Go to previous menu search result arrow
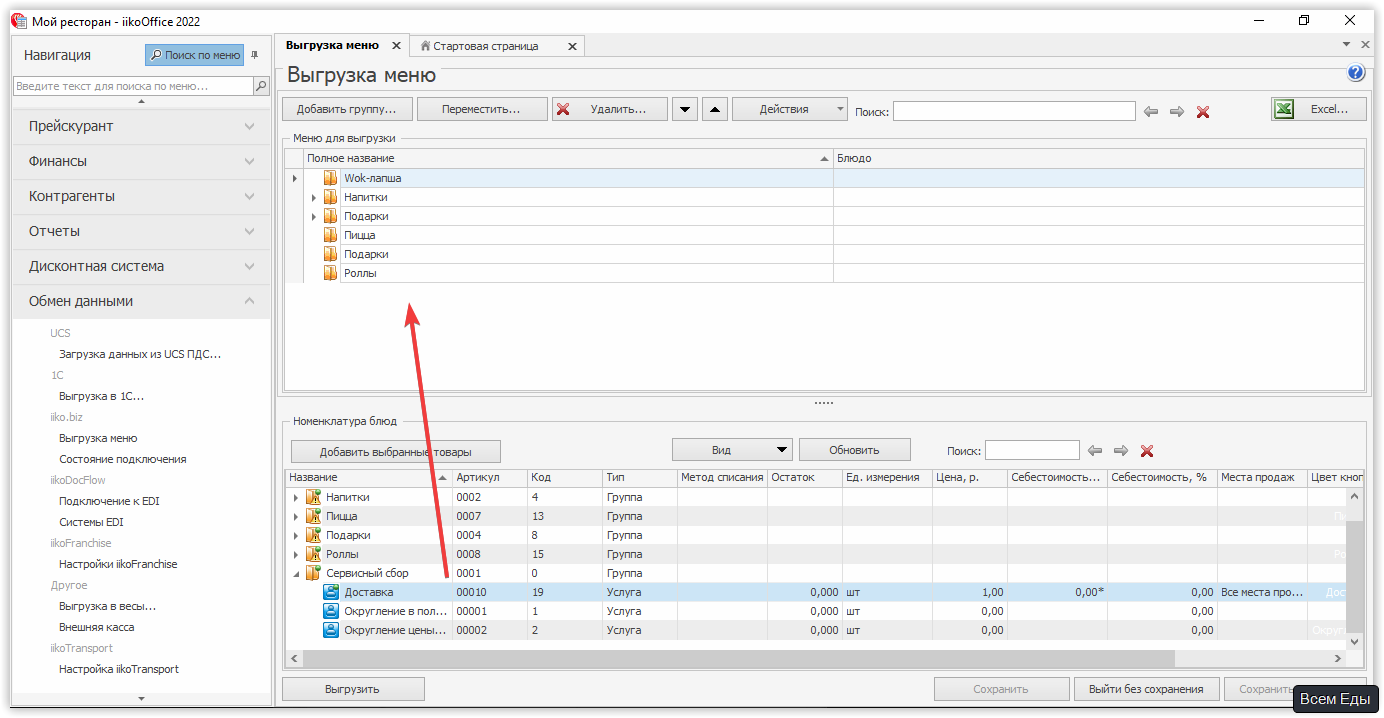 [x=1151, y=112]
